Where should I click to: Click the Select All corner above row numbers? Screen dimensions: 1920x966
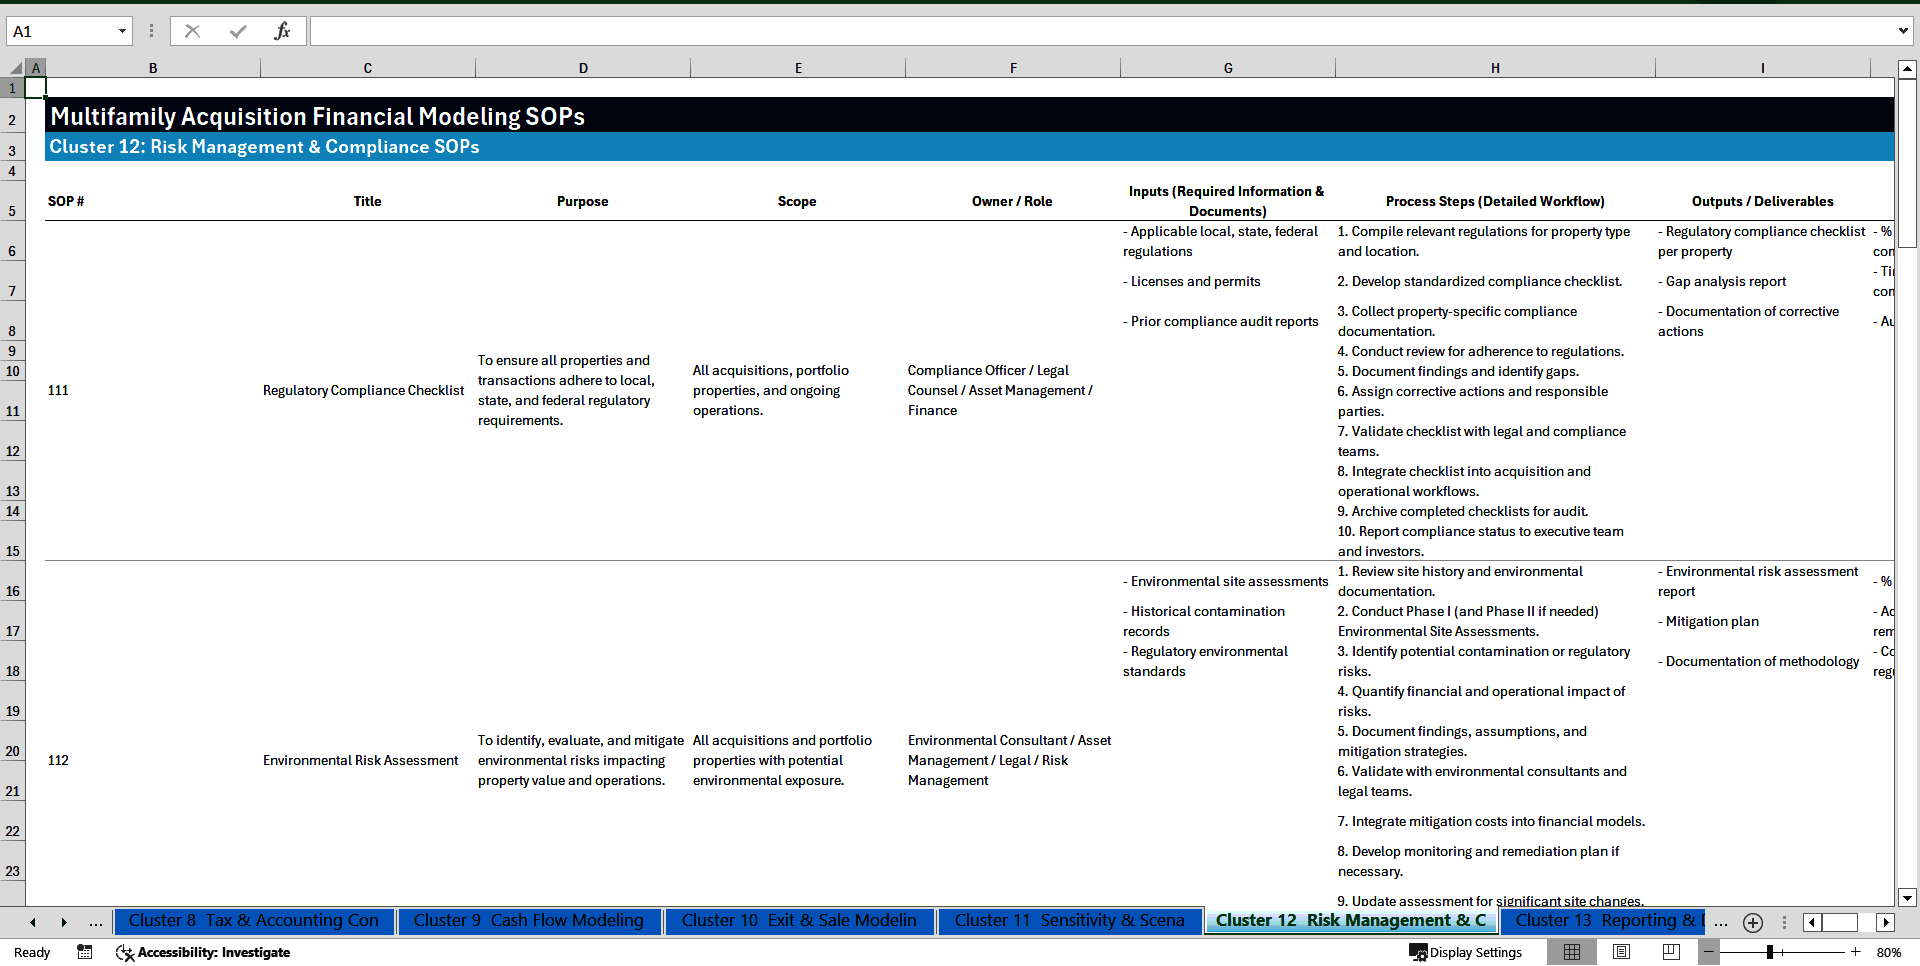(14, 67)
